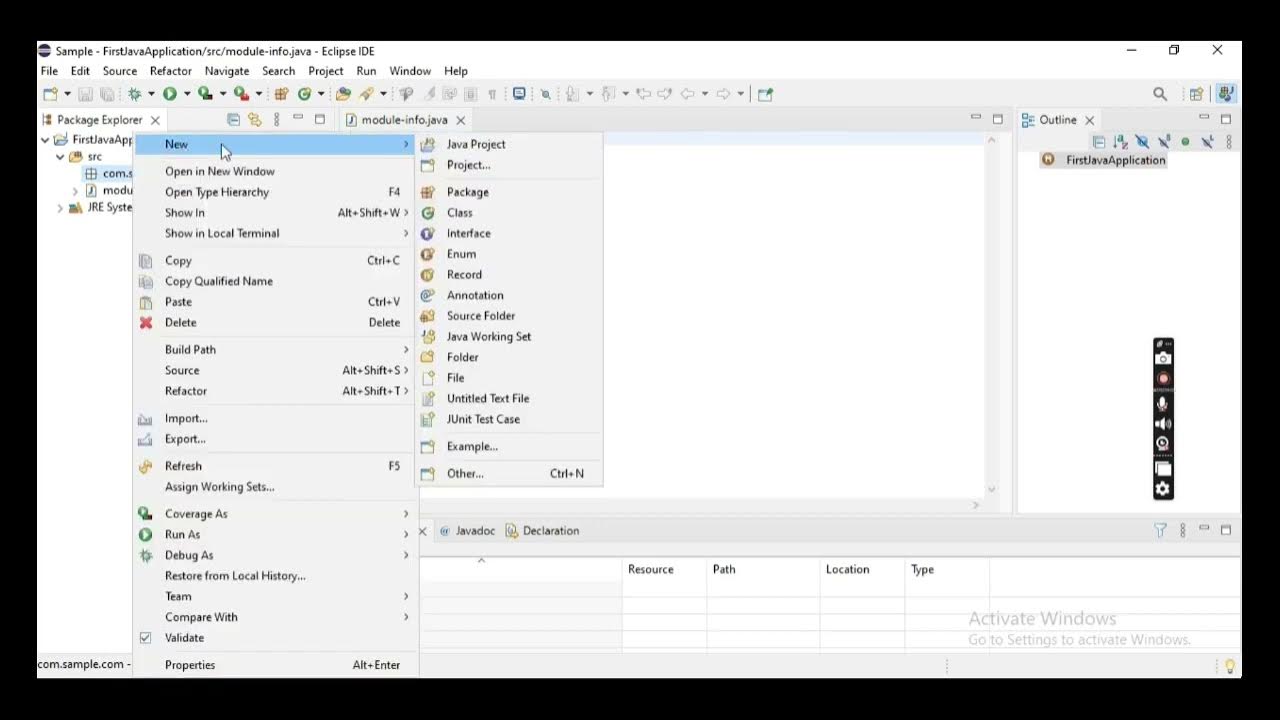Viewport: 1280px width, 720px height.
Task: Click Delete in the context menu
Action: point(275,323)
